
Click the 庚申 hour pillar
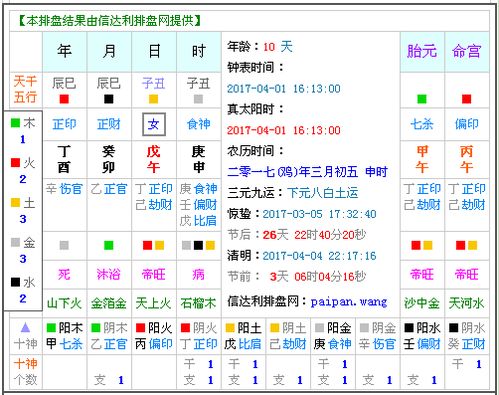[x=198, y=159]
